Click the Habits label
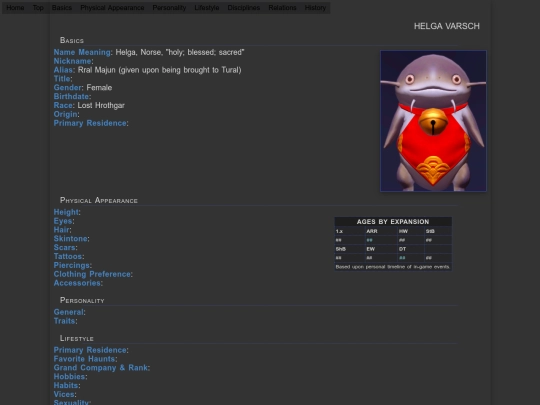Viewport: 540px width, 405px height. pos(66,386)
